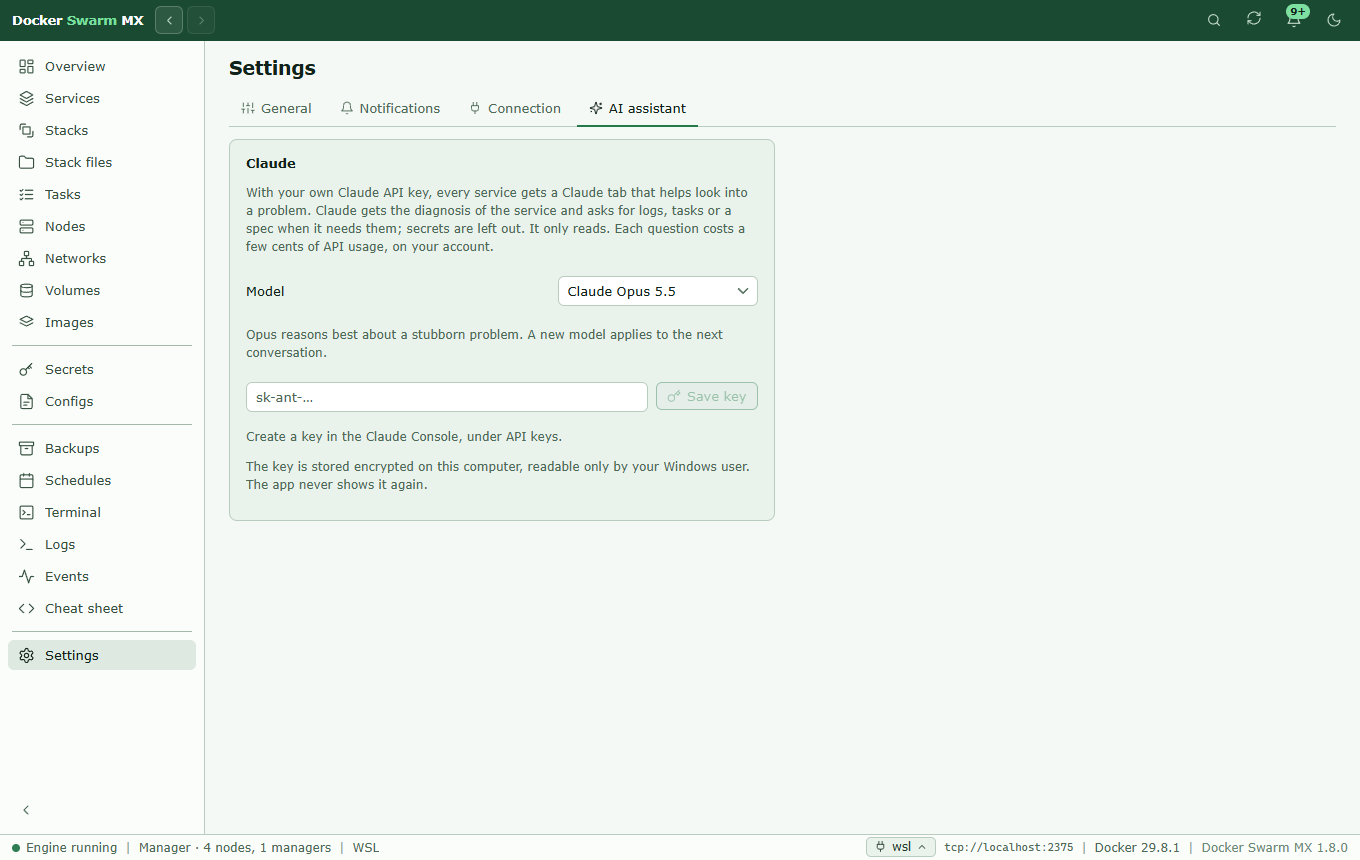
Task: Click the Backups archive icon
Action: [x=27, y=449]
